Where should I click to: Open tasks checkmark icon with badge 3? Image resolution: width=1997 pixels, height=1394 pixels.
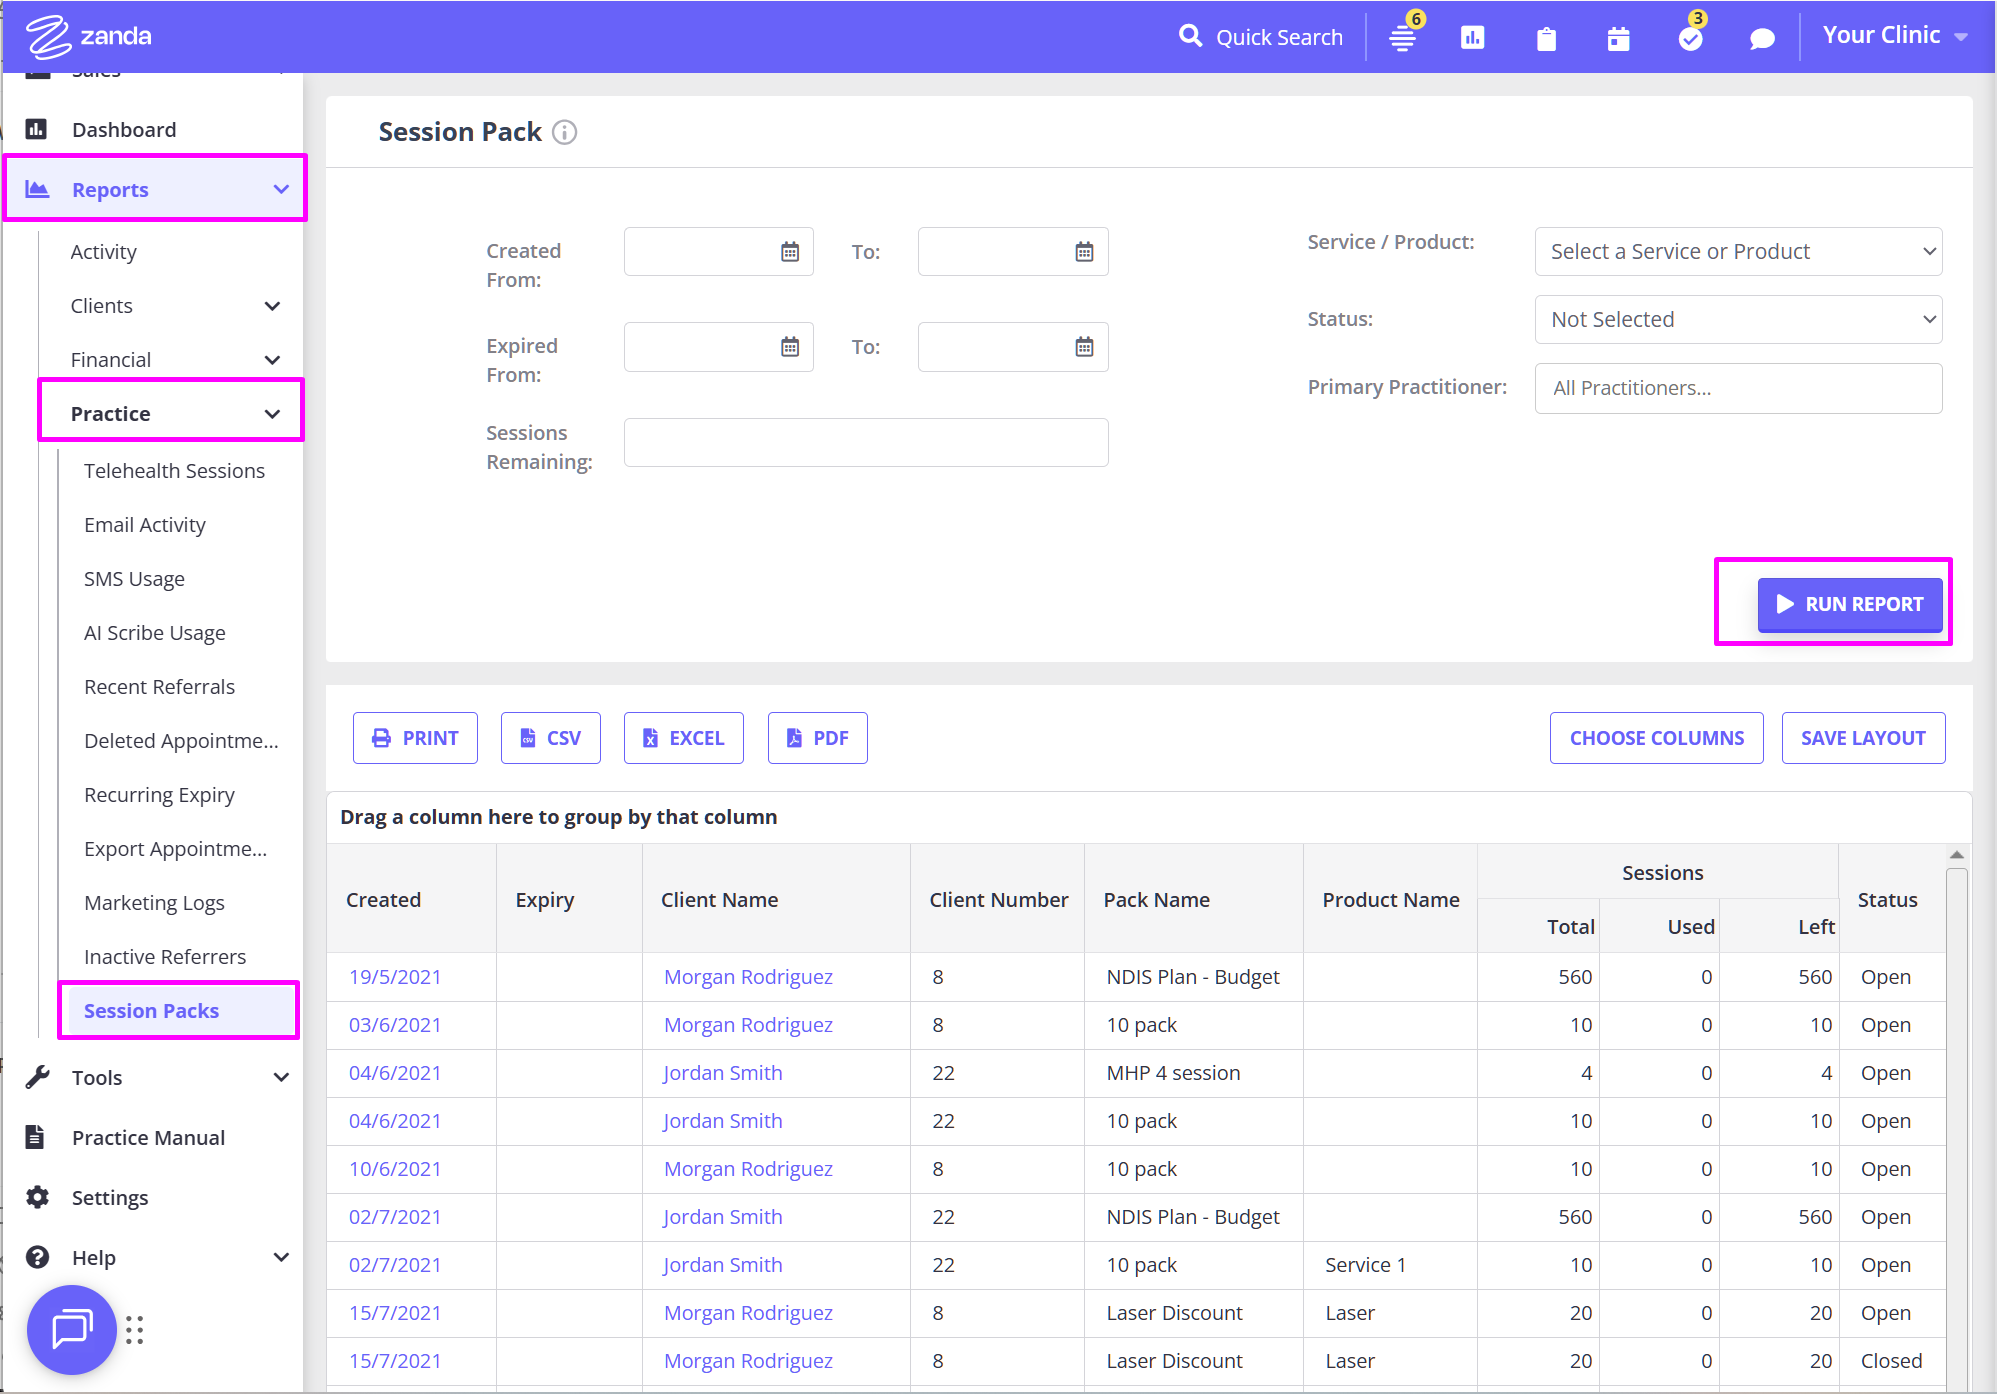pos(1690,38)
